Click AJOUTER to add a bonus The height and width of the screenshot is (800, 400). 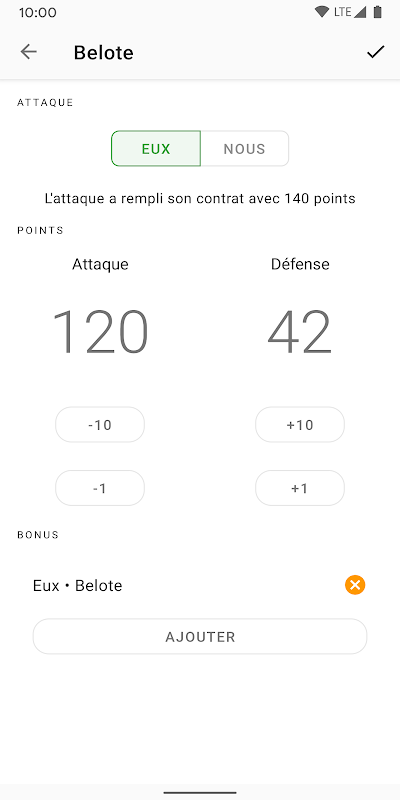point(200,637)
